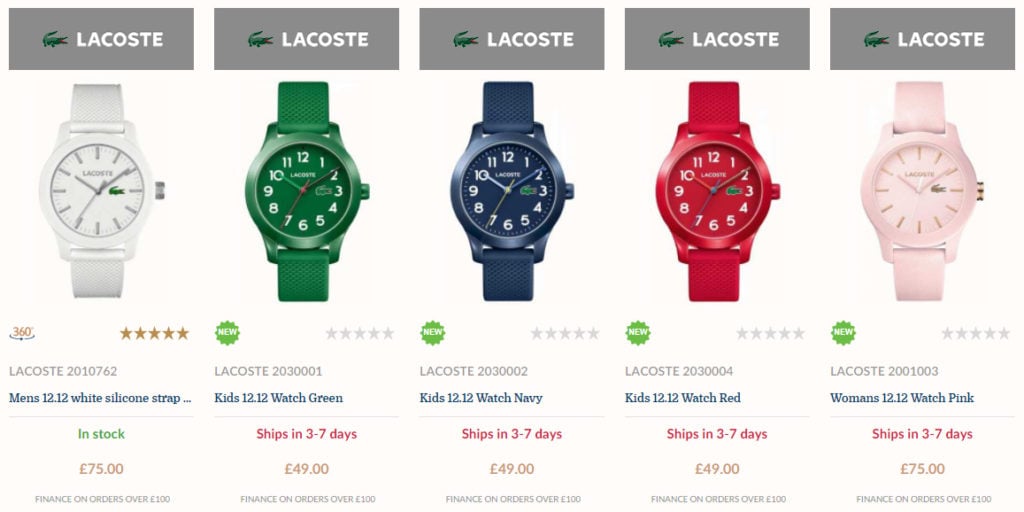Click the gold star rating of white watch
The image size is (1024, 512).
(154, 334)
